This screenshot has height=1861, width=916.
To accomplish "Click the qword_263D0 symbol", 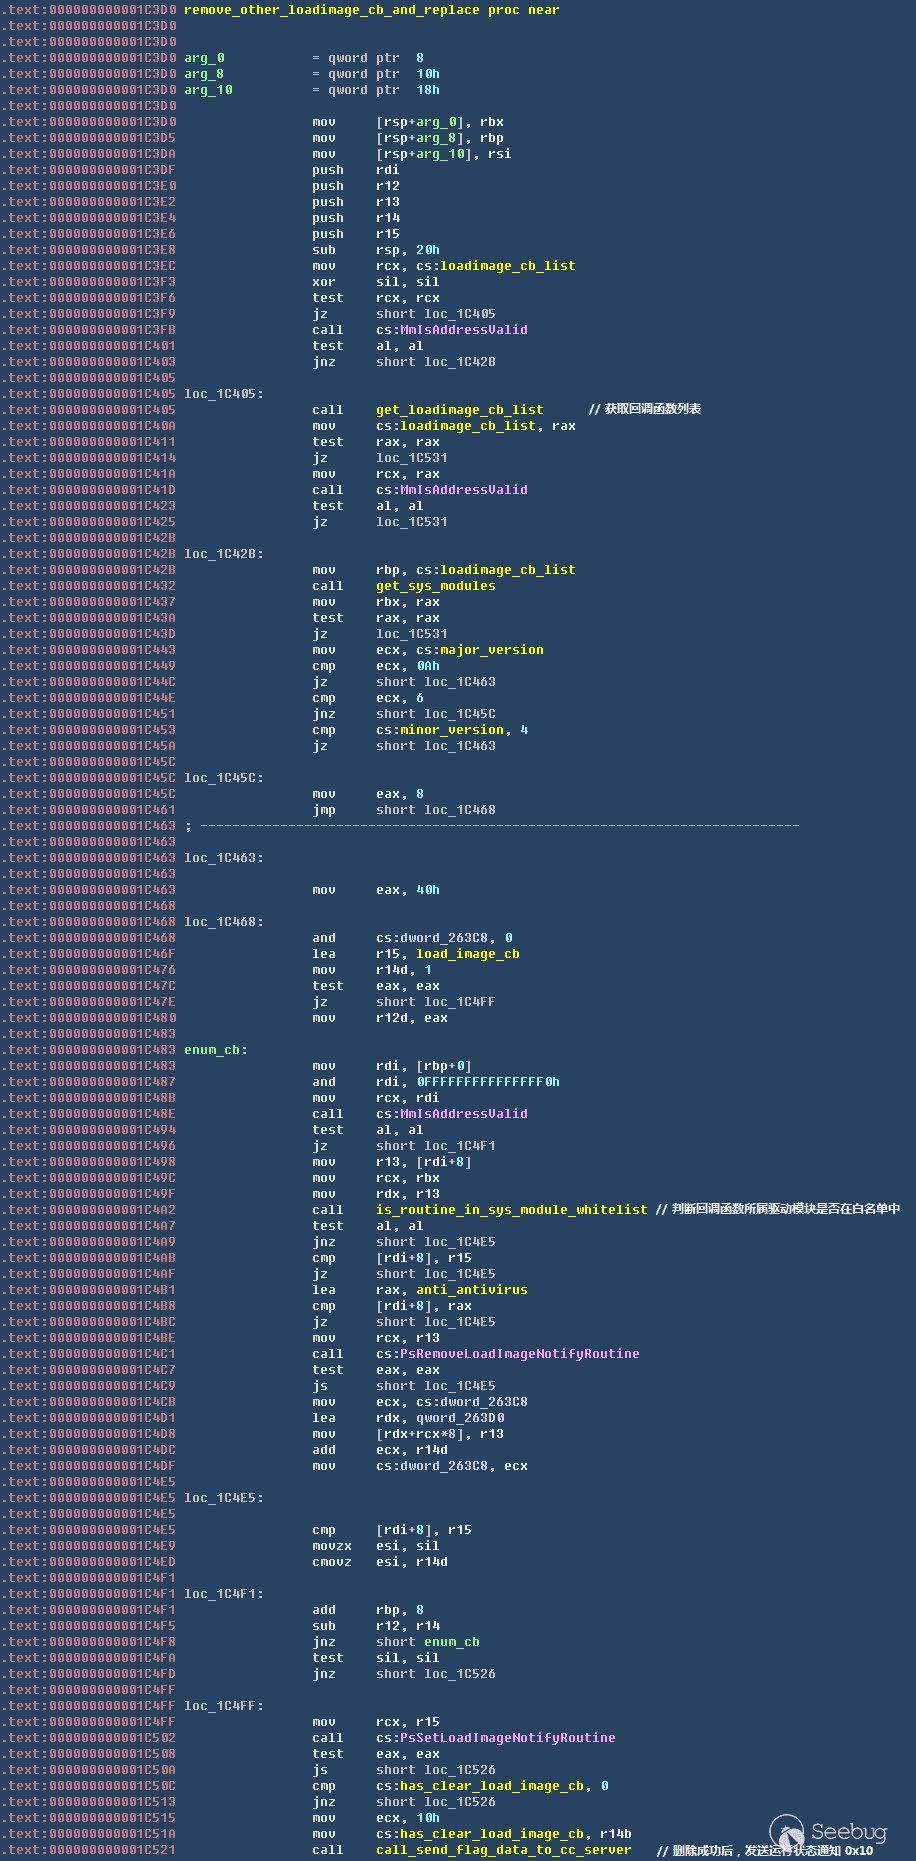I will tap(460, 1418).
